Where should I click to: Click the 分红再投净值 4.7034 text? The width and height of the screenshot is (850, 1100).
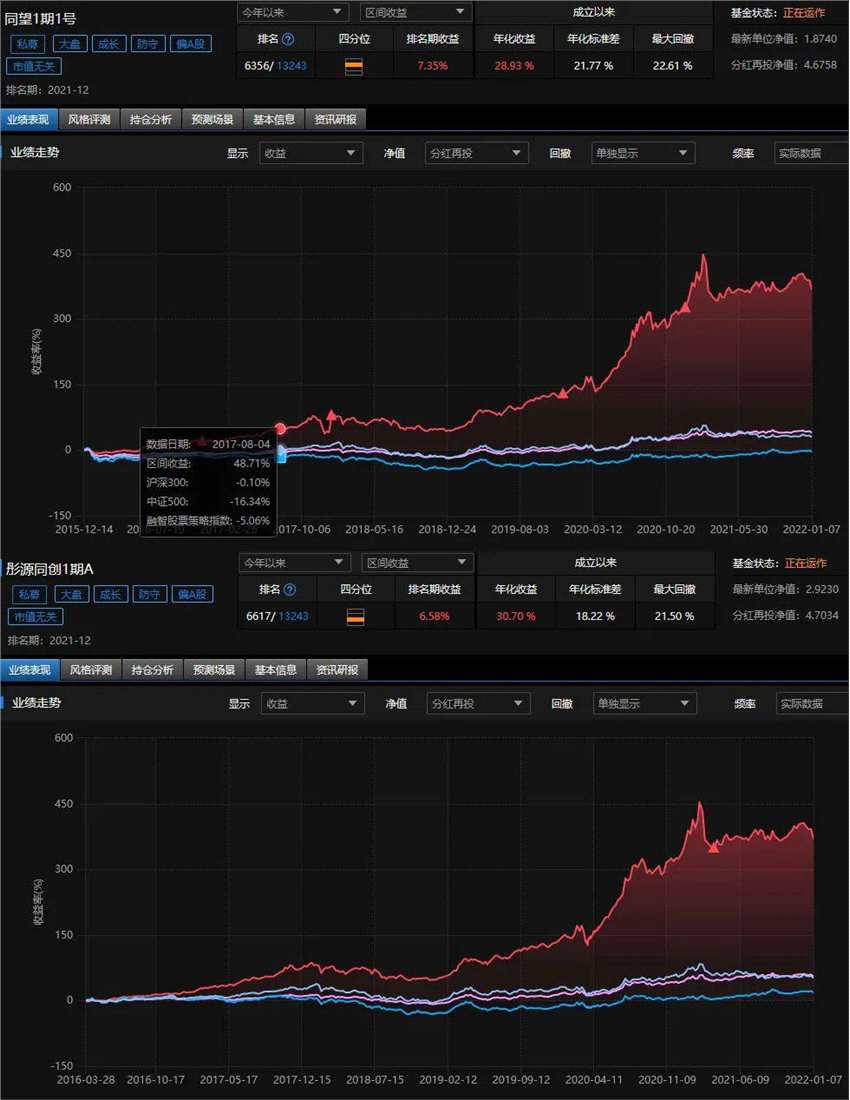(x=785, y=615)
